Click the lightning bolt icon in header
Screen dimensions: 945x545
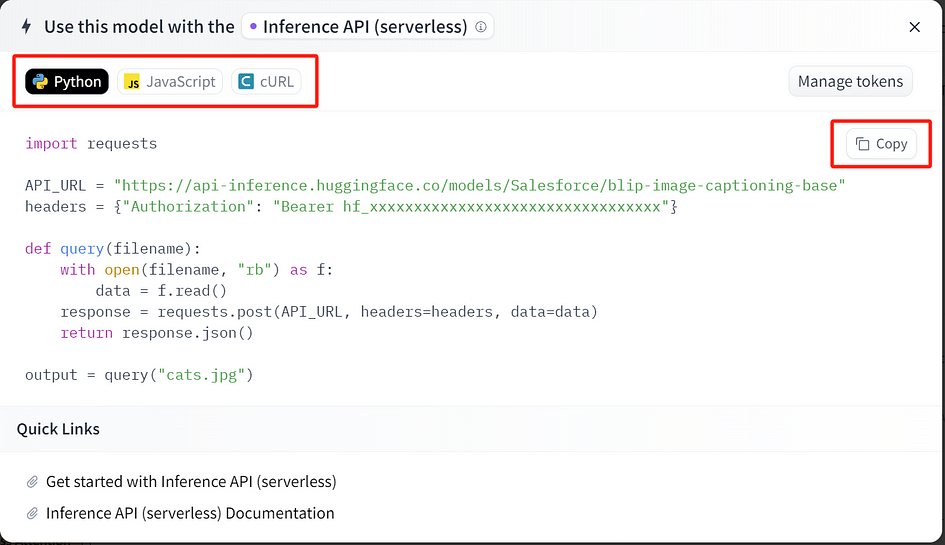coord(27,27)
